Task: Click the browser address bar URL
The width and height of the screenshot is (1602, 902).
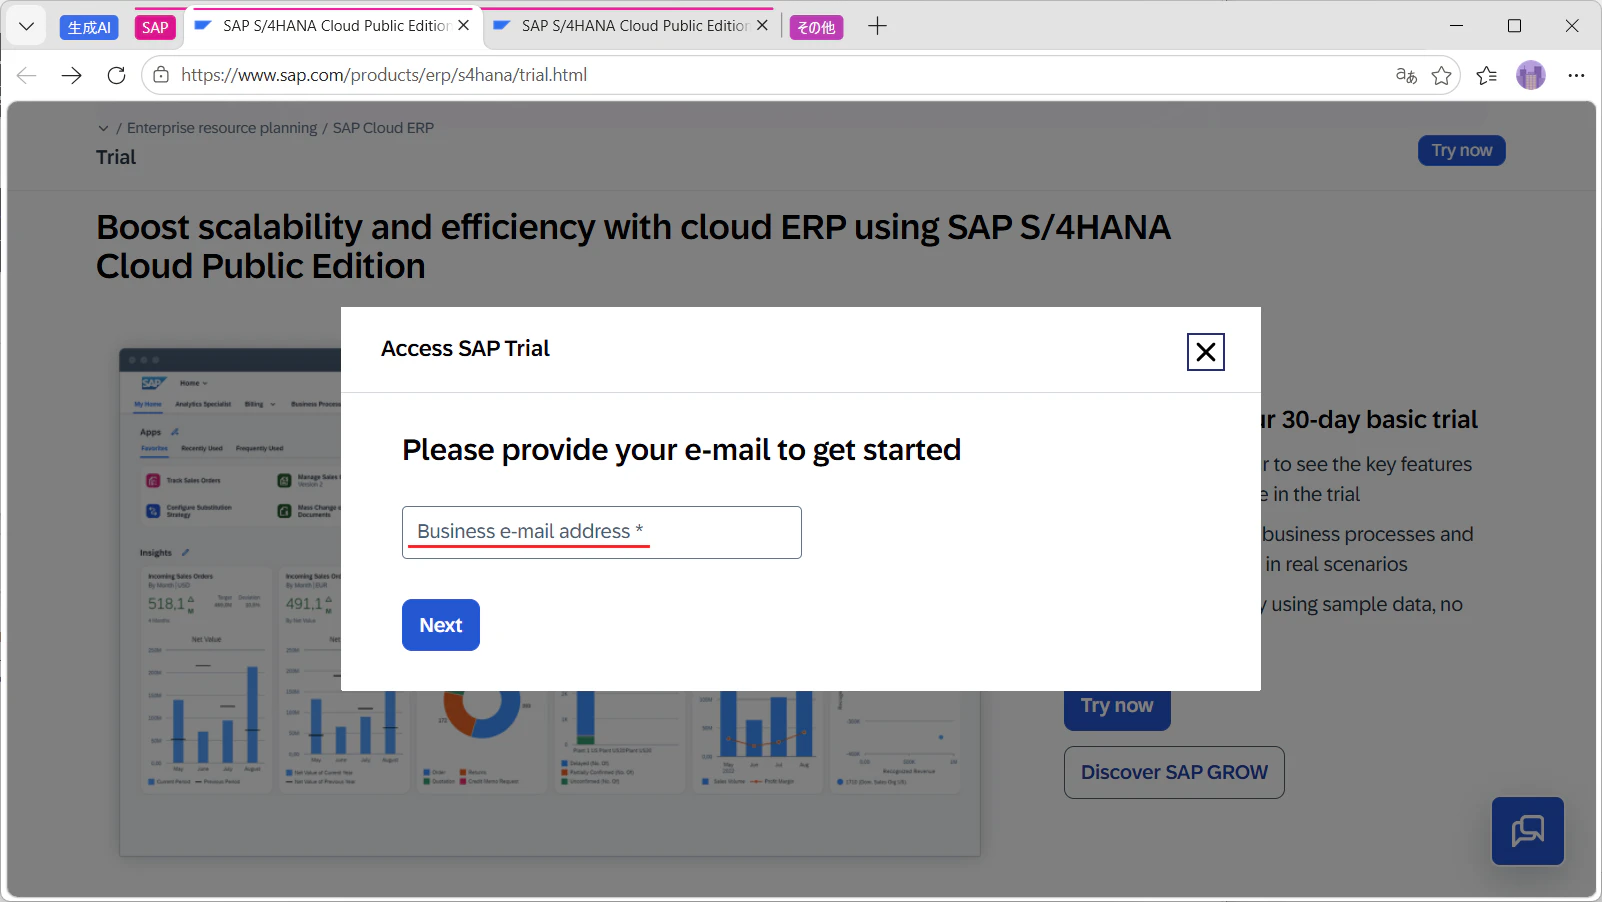Action: (384, 75)
